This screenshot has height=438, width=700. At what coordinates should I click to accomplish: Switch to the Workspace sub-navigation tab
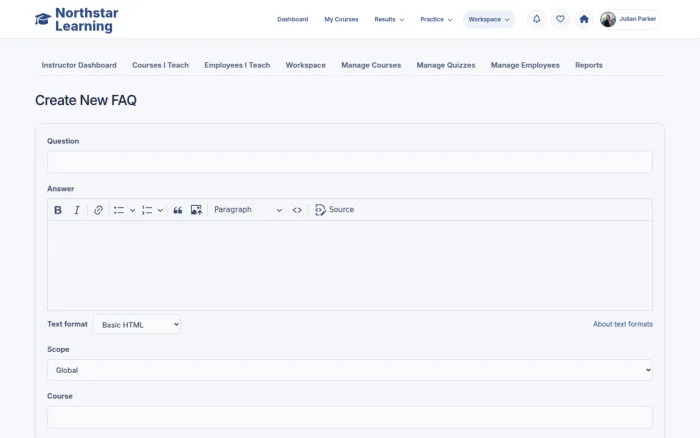305,65
